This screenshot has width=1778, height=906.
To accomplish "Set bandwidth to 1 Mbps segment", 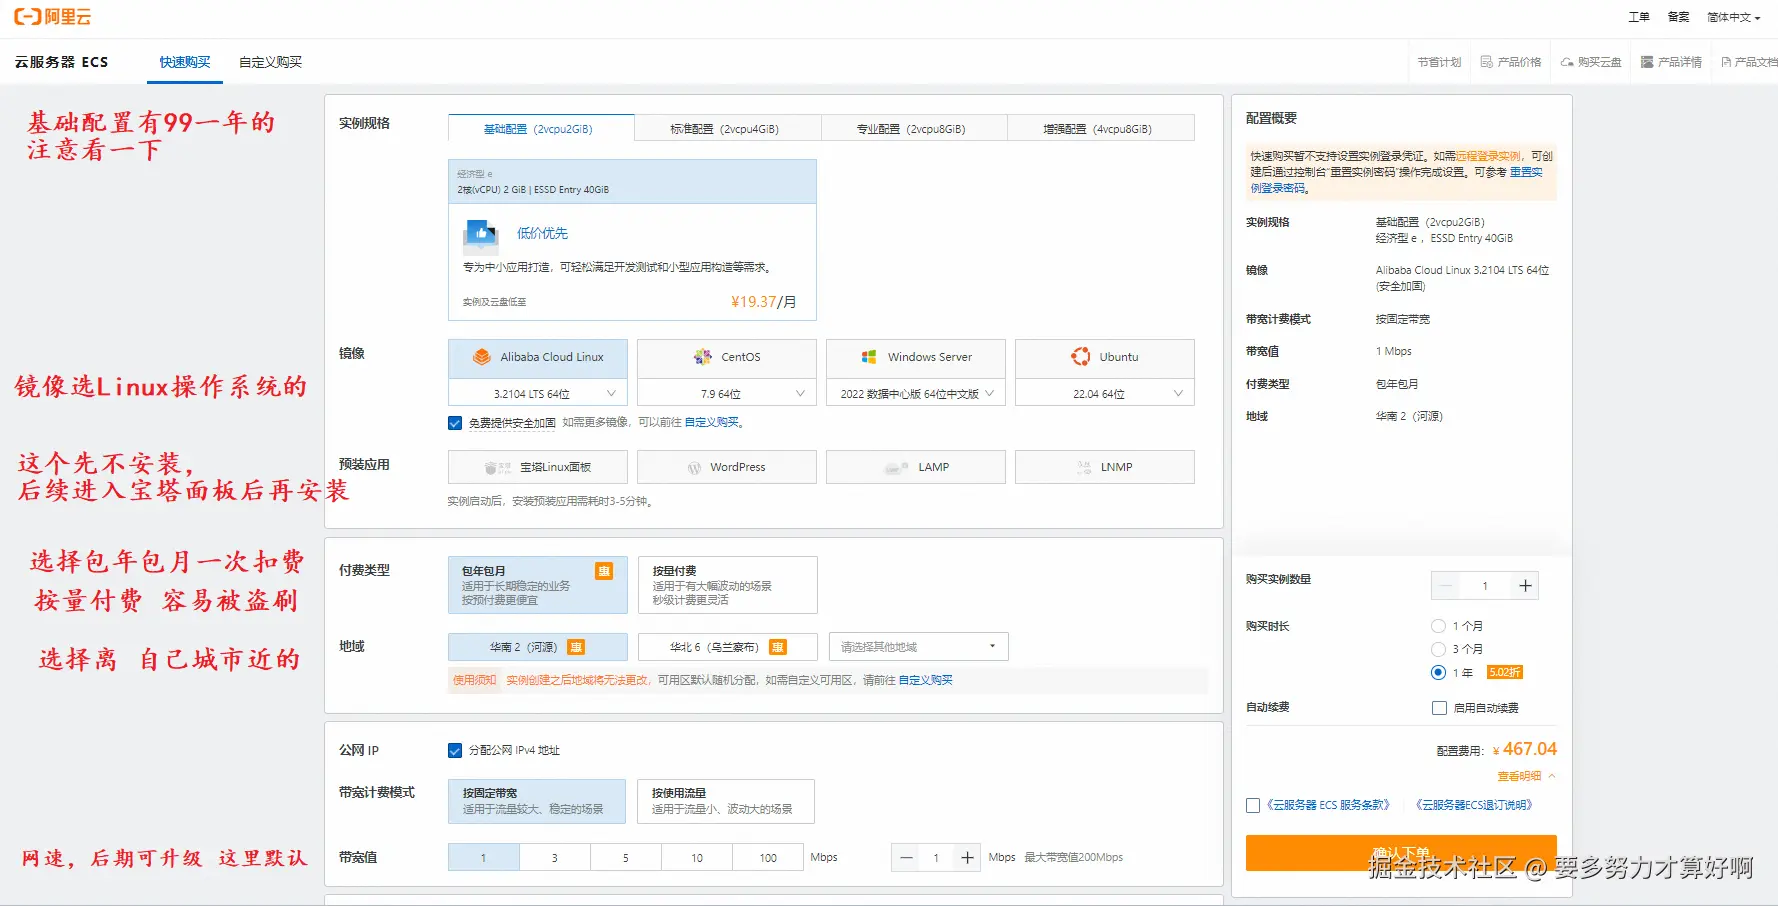I will tap(484, 858).
